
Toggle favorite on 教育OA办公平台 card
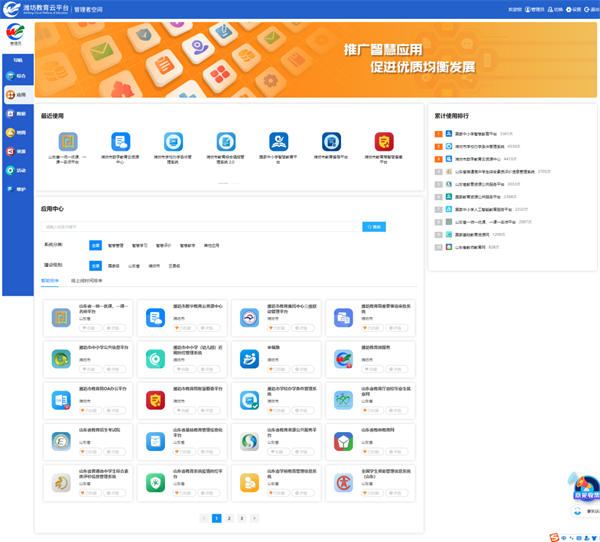[90, 411]
